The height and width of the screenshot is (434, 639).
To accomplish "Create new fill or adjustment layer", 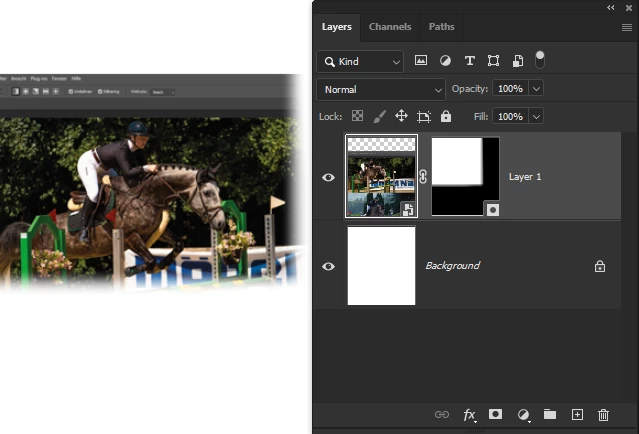I will [523, 415].
